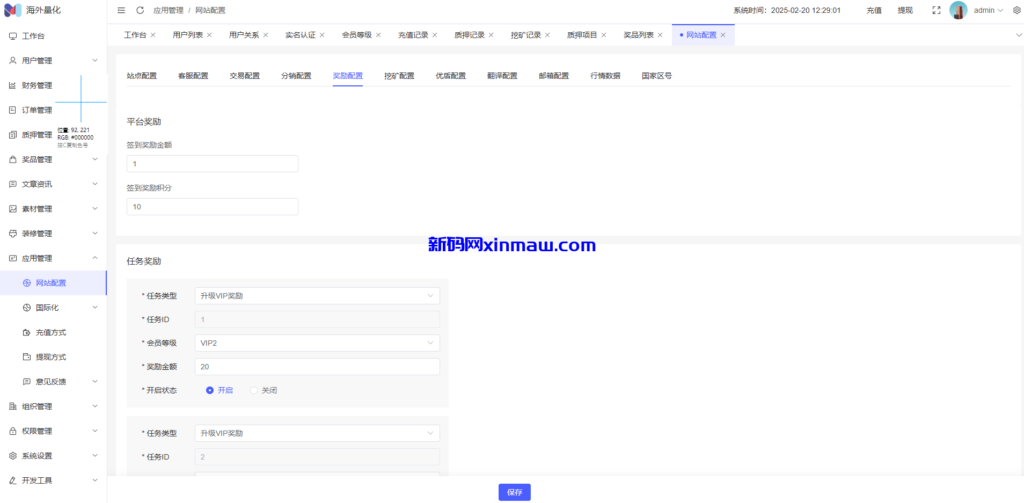Expand the 国际化 submenu chevron
This screenshot has width=1024, height=503.
[x=95, y=308]
